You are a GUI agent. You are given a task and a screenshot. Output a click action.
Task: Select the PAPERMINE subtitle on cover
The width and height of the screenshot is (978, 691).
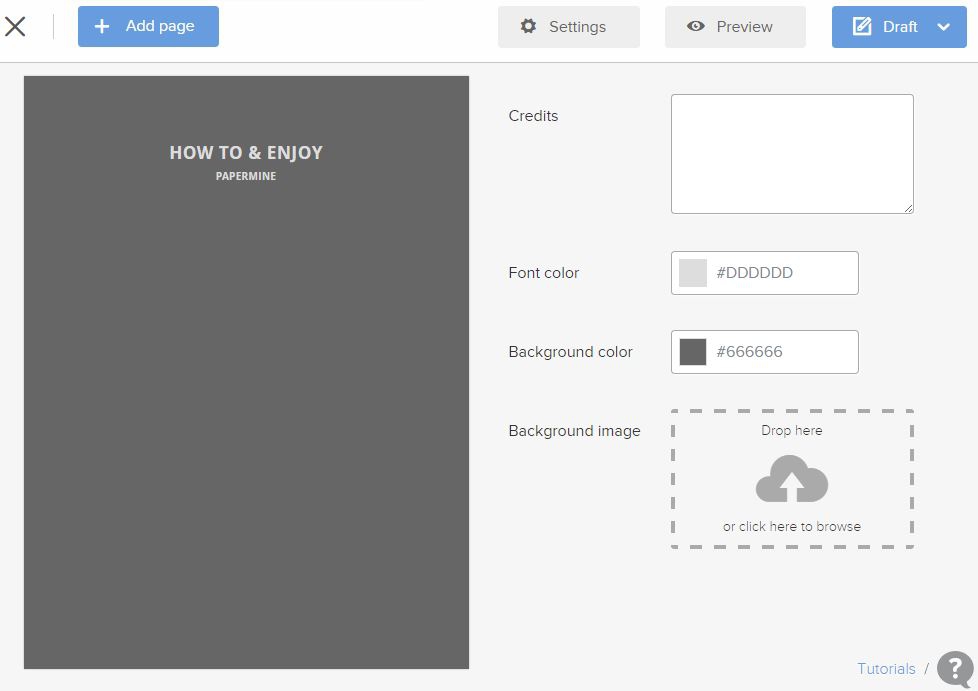click(x=246, y=176)
